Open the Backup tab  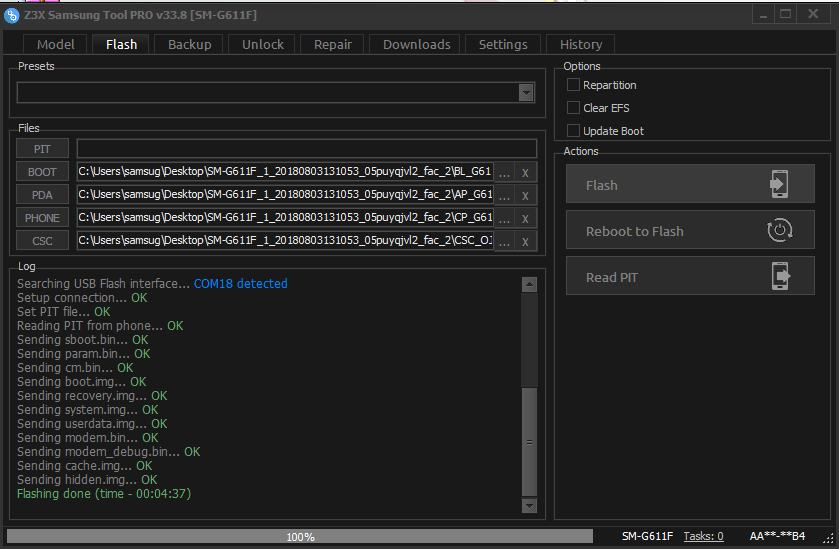pyautogui.click(x=189, y=44)
